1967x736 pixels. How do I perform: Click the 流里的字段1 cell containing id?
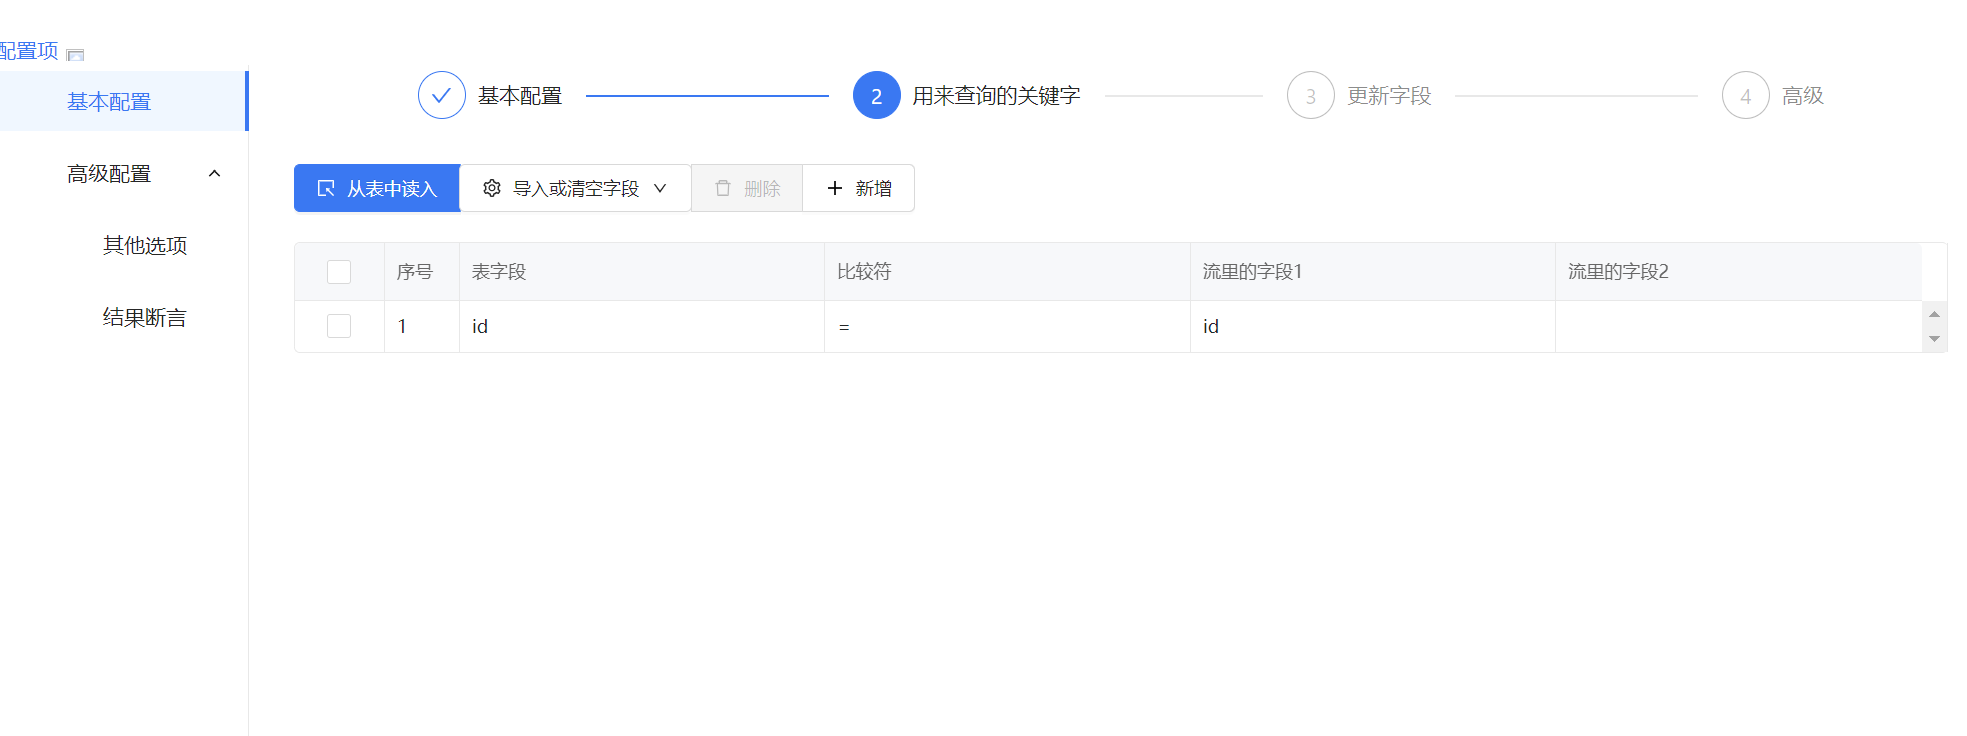pyautogui.click(x=1373, y=326)
